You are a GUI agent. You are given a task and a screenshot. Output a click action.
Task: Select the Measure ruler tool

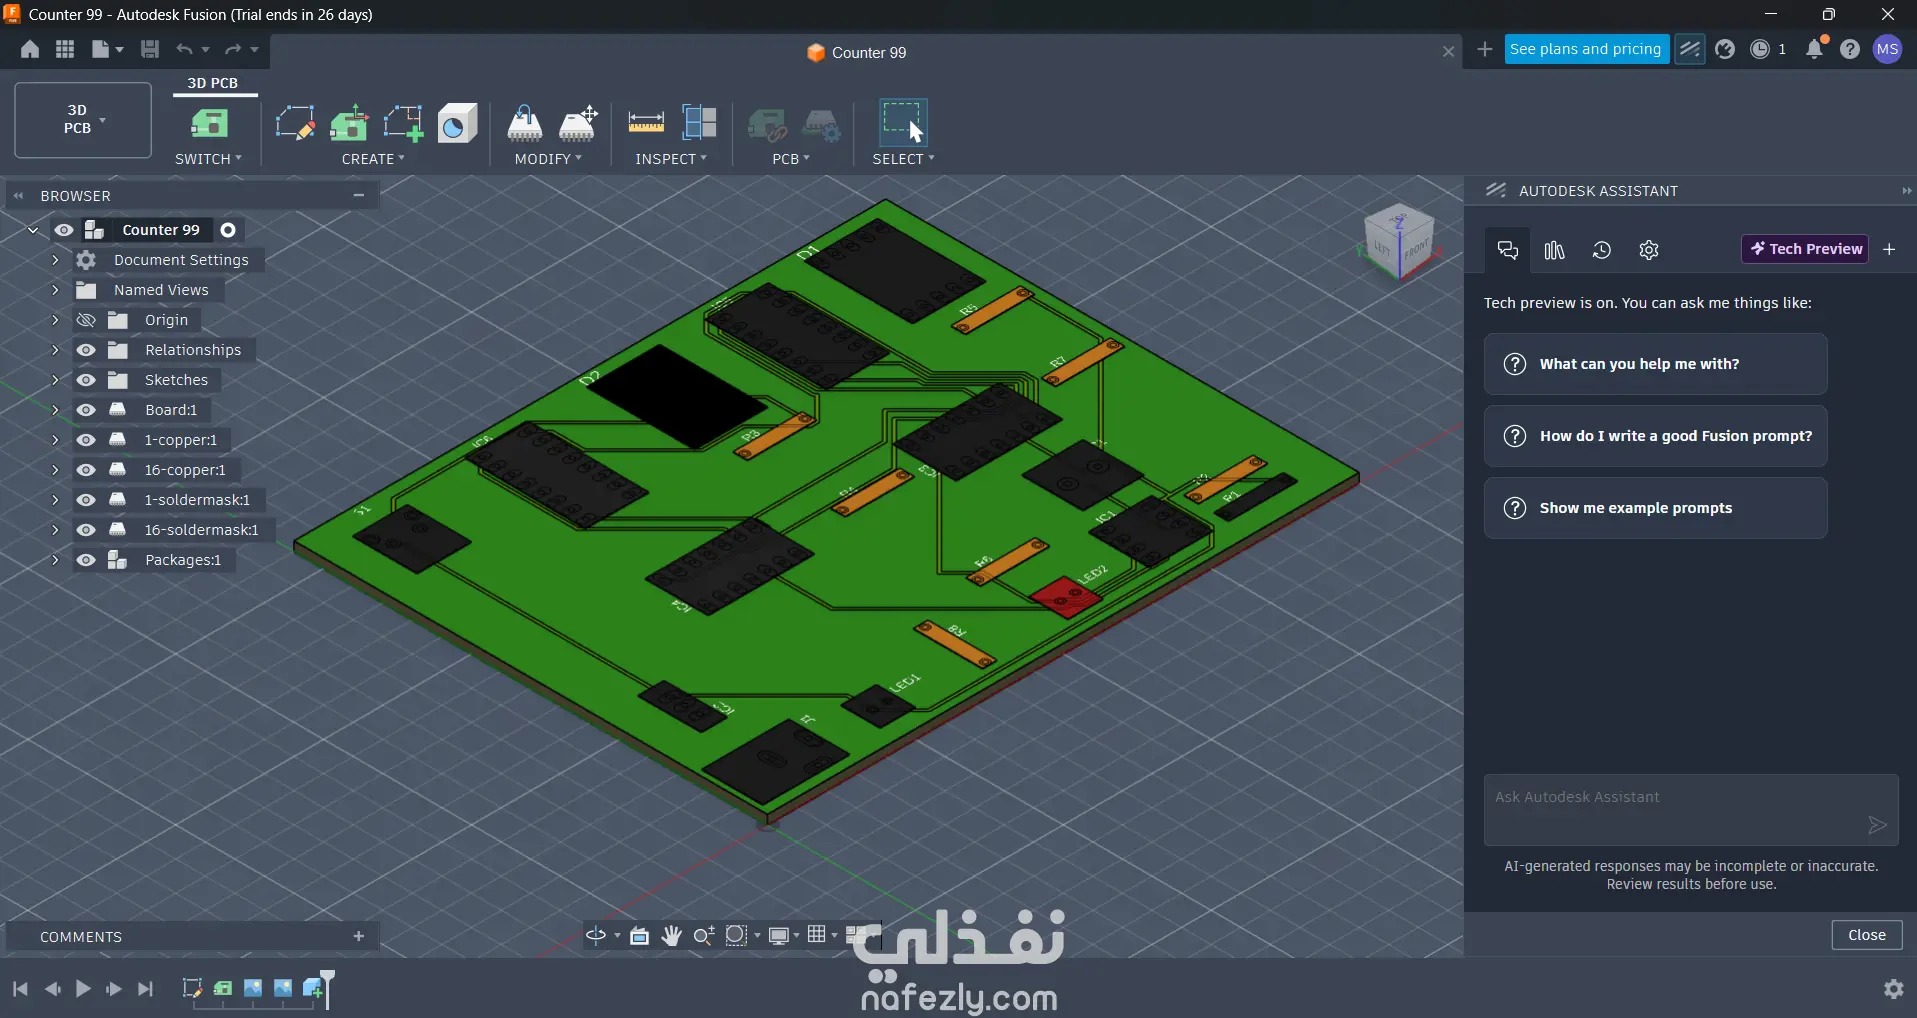coord(646,124)
